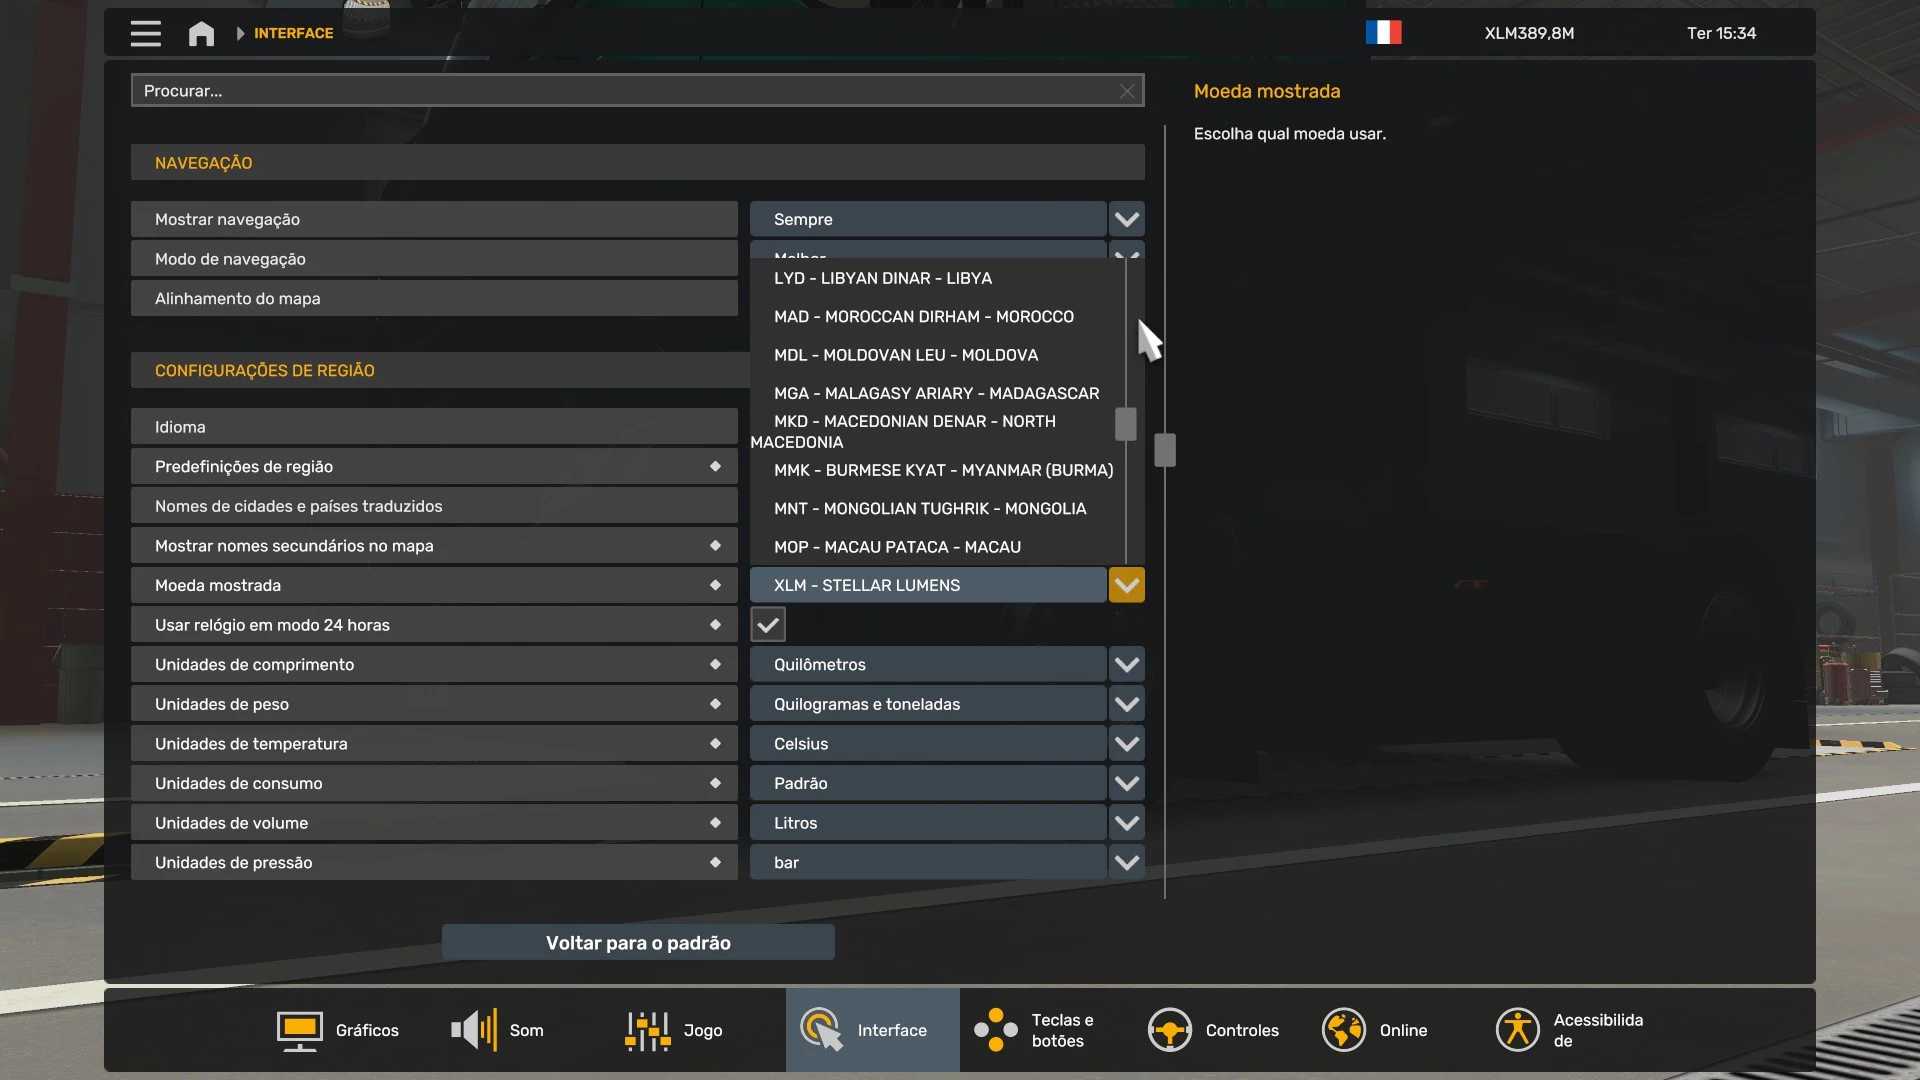Open the hamburger main menu

tap(145, 33)
